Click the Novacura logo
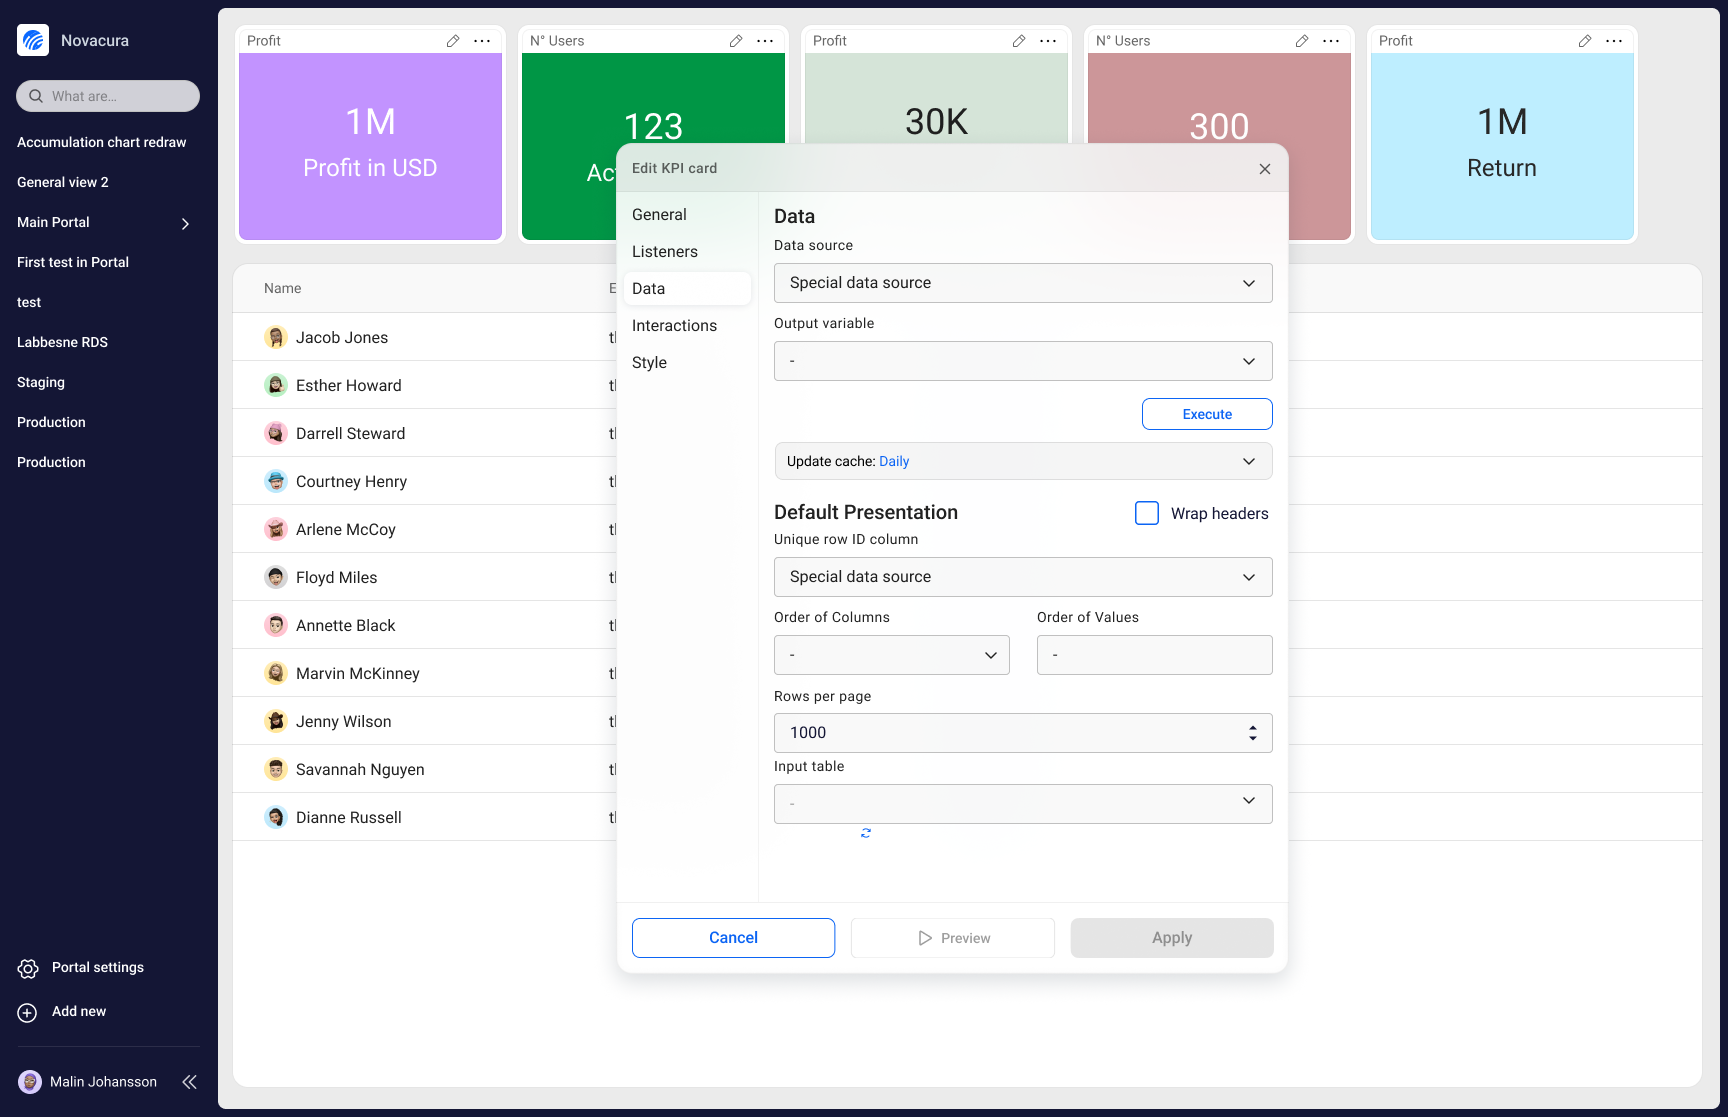The width and height of the screenshot is (1728, 1117). click(32, 40)
